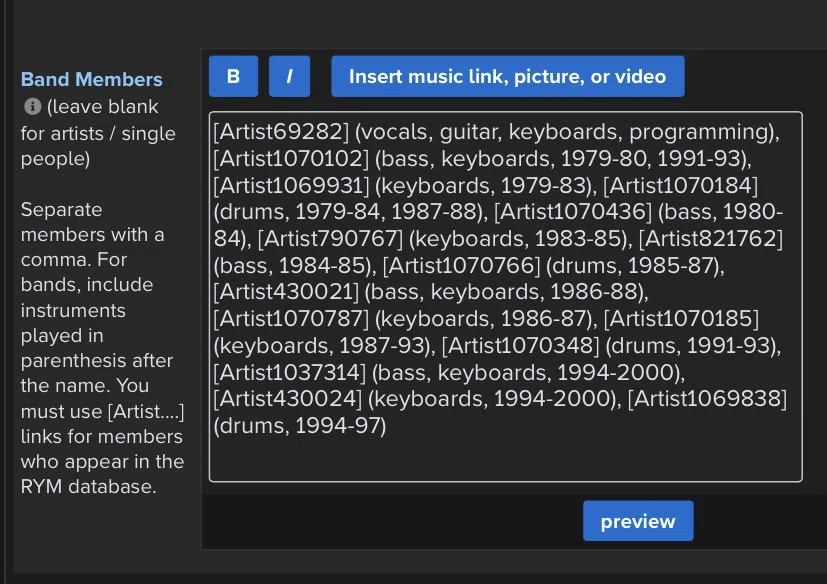Viewport: 827px width, 584px height.
Task: Click the text [Artist1070184]
Action: point(680,186)
